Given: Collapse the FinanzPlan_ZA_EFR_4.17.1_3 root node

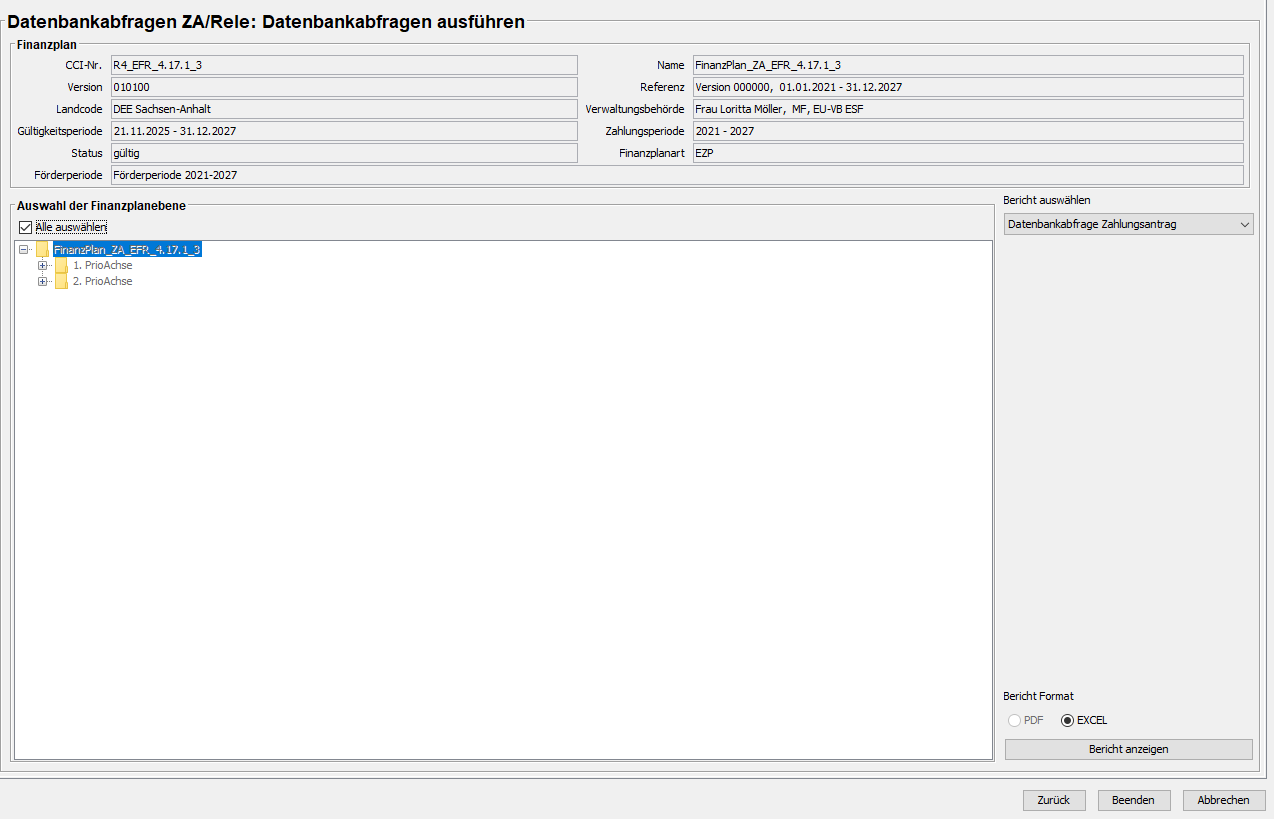Looking at the screenshot, I should coord(24,250).
